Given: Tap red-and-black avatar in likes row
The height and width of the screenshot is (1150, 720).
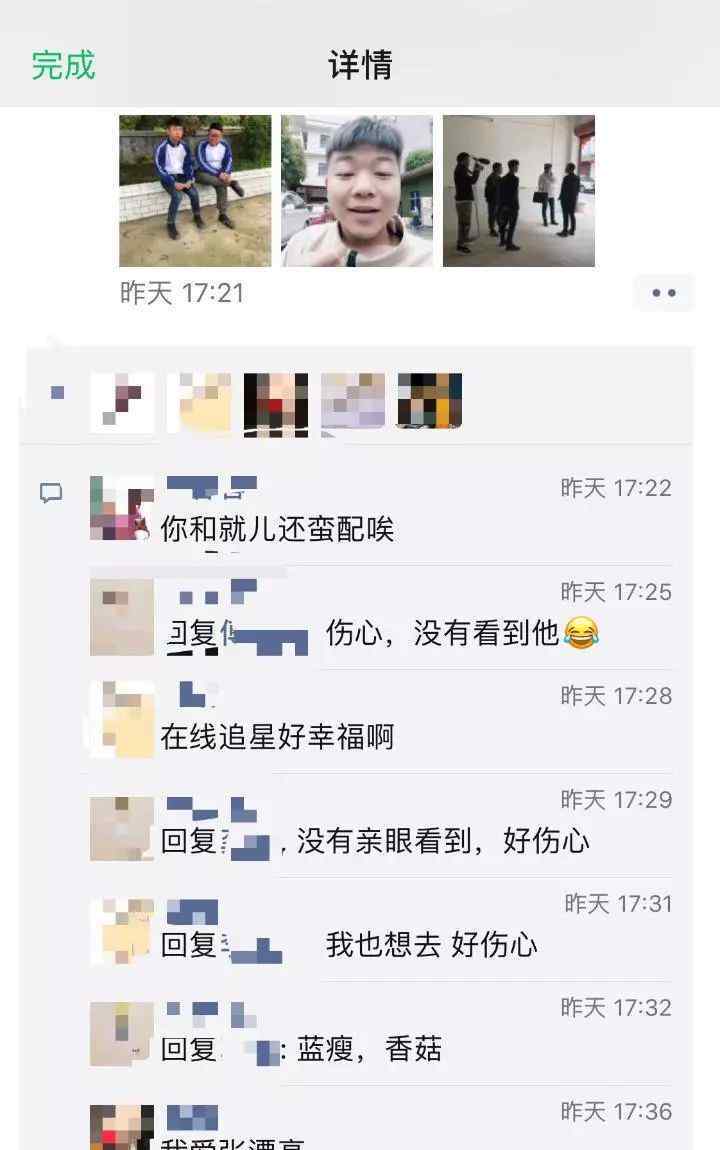Looking at the screenshot, I should tap(276, 403).
